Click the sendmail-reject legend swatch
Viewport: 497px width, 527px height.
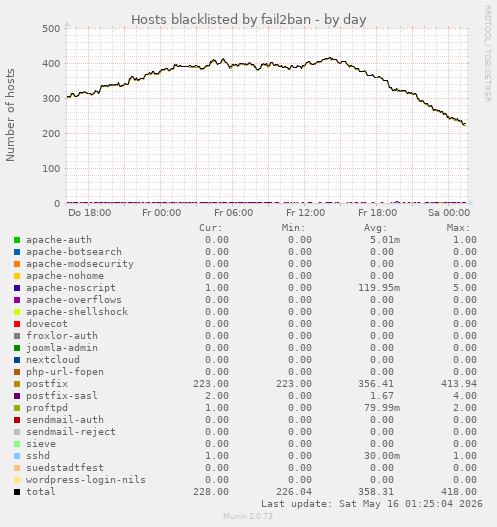pyautogui.click(x=17, y=432)
